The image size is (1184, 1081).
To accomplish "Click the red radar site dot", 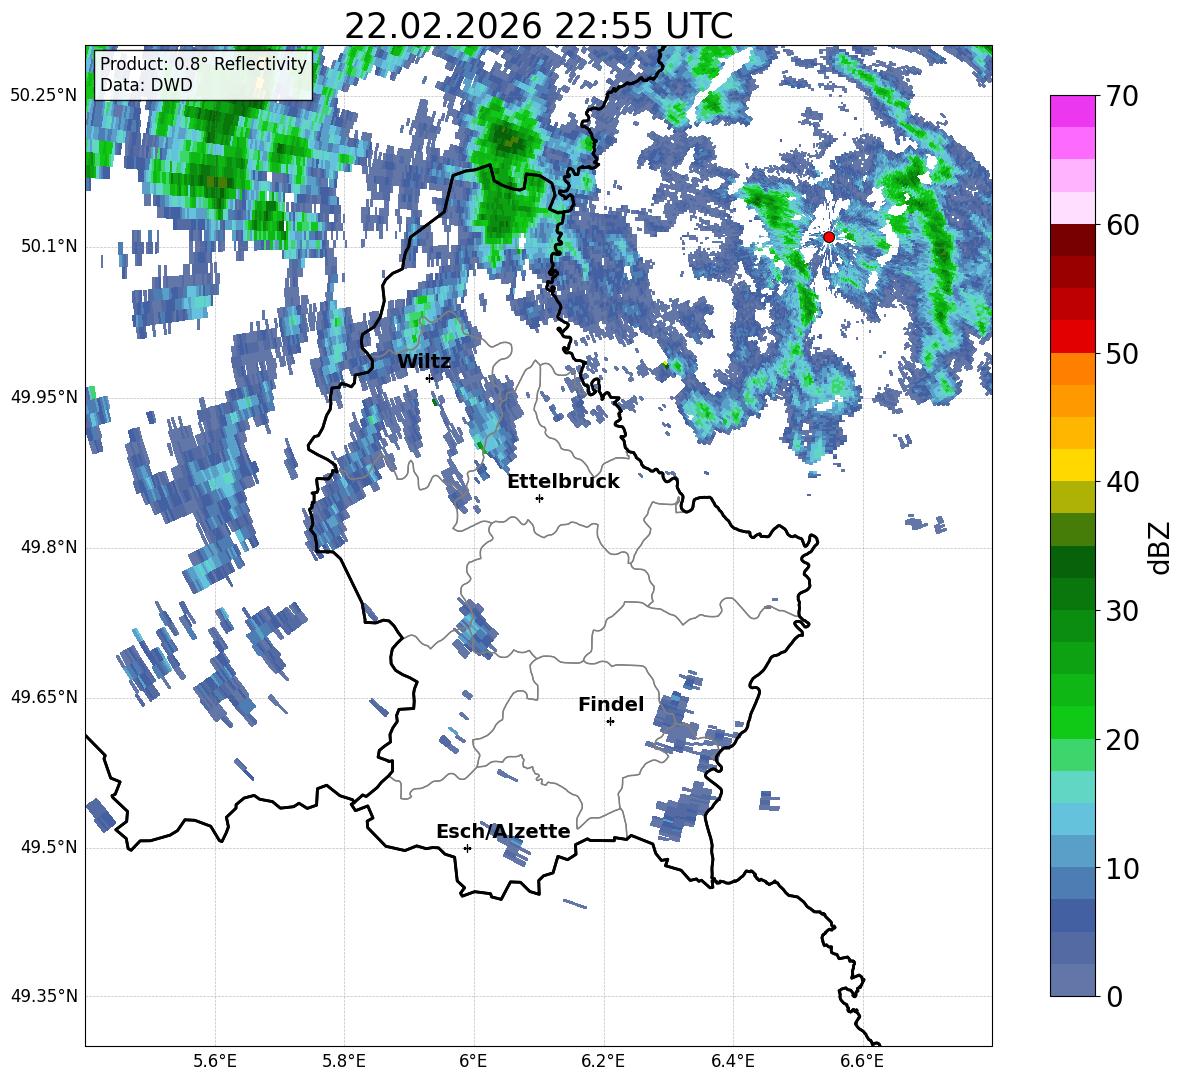I will (x=828, y=237).
